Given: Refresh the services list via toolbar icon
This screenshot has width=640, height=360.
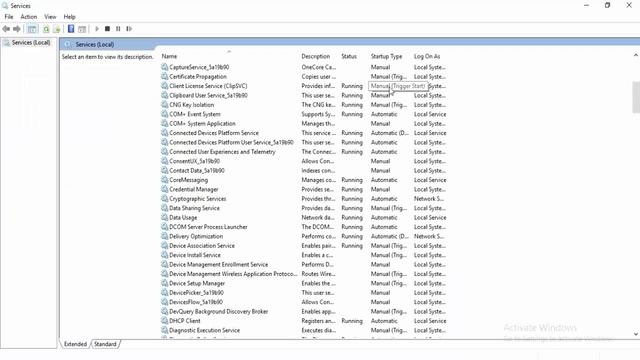Looking at the screenshot, I should [x=46, y=29].
